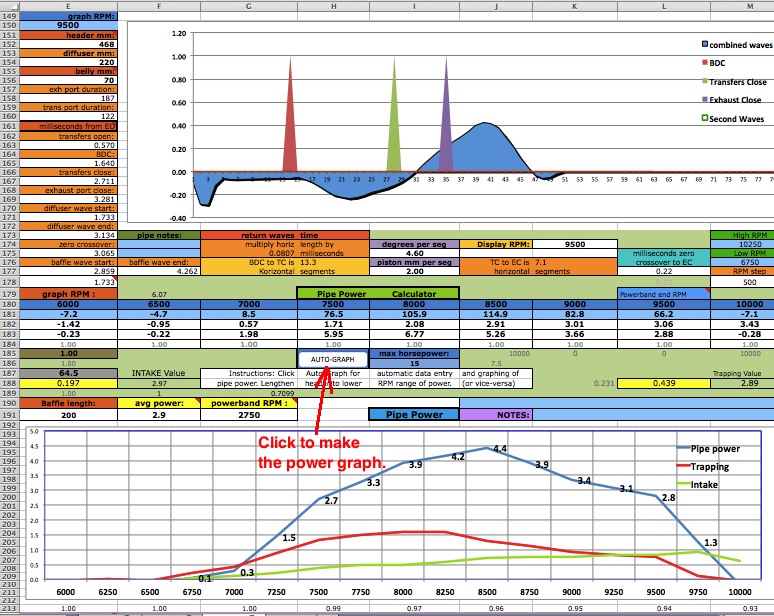Select diffuser mm value 220
Viewport: 774px width, 616px height.
point(68,62)
